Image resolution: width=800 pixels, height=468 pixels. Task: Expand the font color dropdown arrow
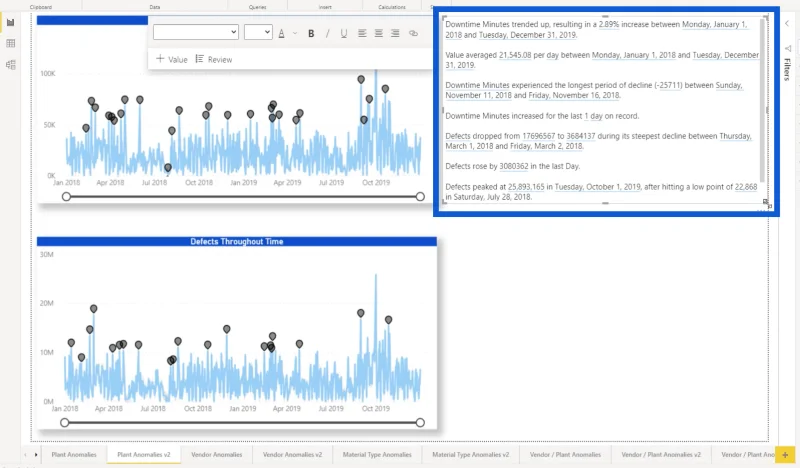tap(295, 33)
